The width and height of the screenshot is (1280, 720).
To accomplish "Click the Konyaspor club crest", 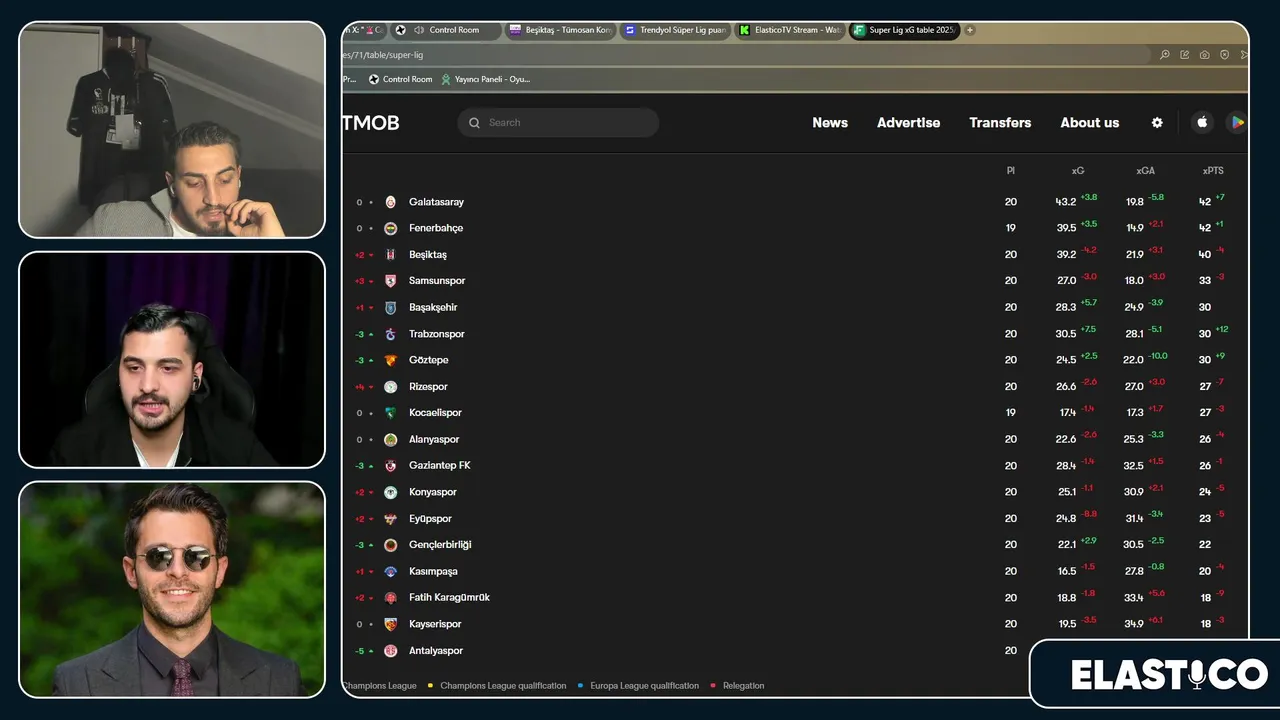I will (391, 492).
